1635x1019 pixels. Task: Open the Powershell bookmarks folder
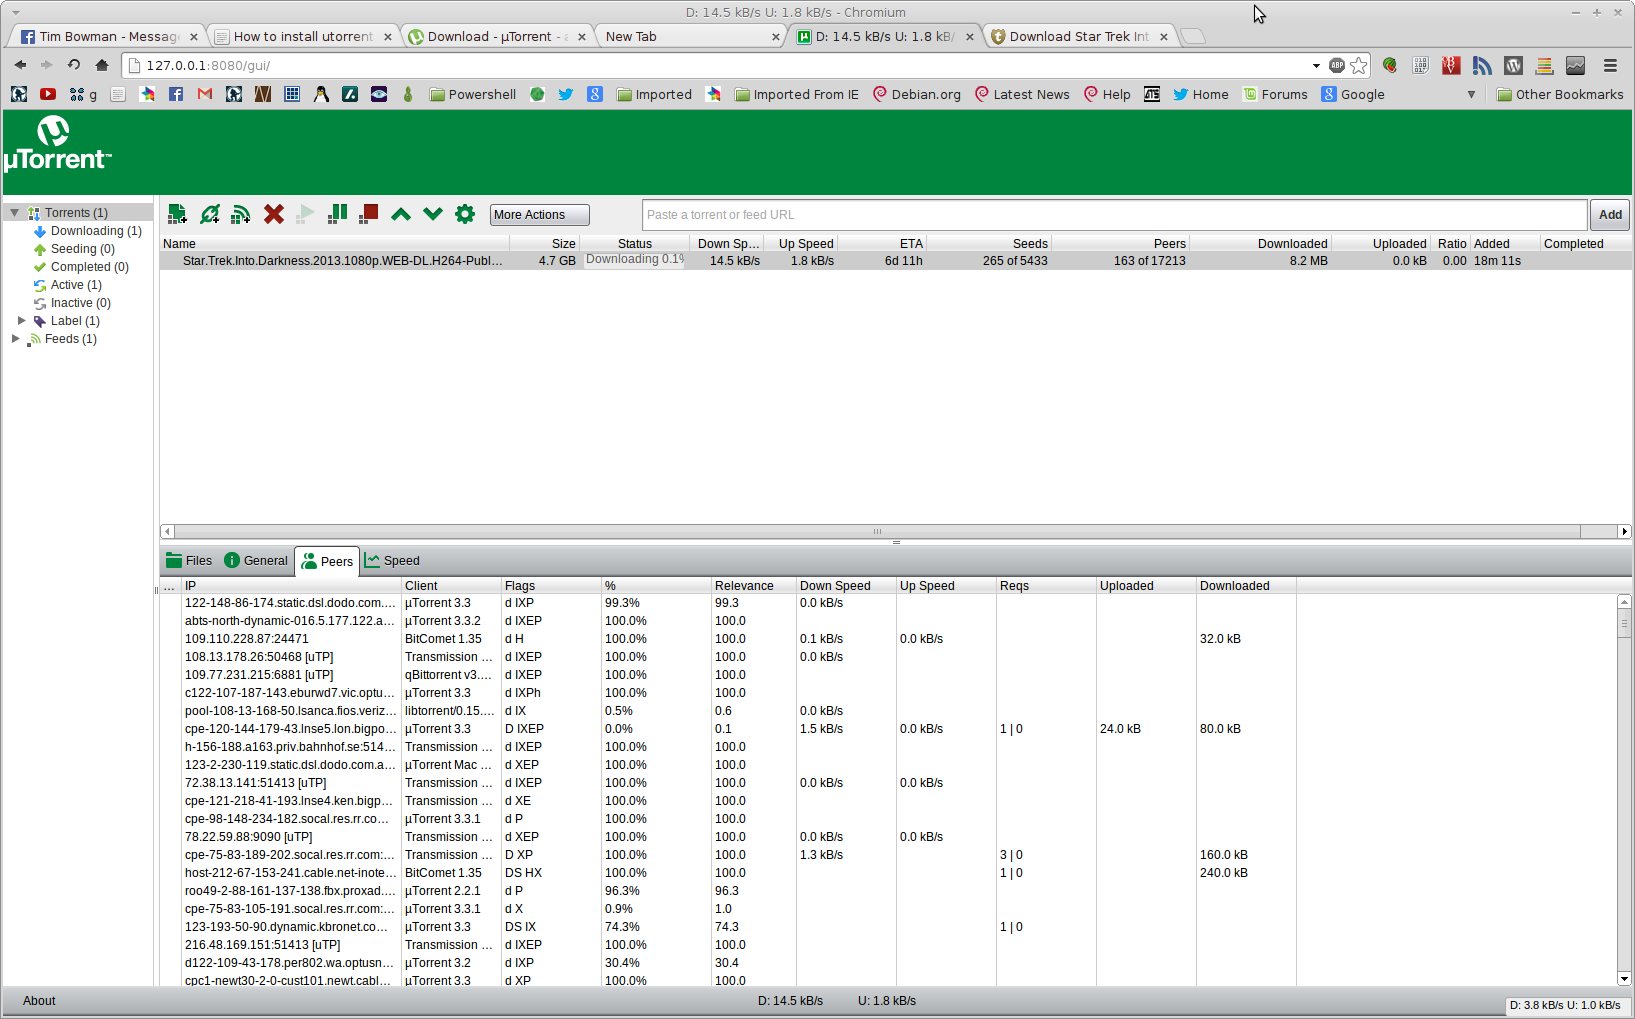473,94
